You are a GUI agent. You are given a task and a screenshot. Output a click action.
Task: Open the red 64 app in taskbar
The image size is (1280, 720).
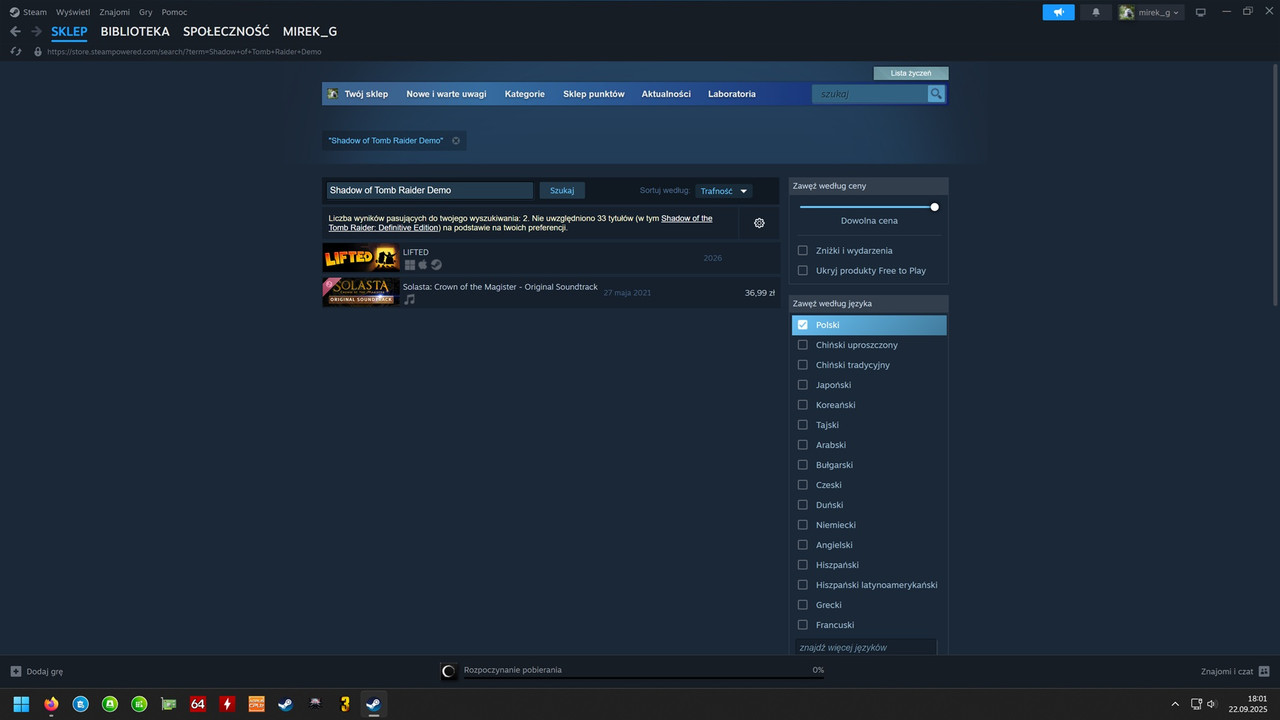(x=198, y=704)
